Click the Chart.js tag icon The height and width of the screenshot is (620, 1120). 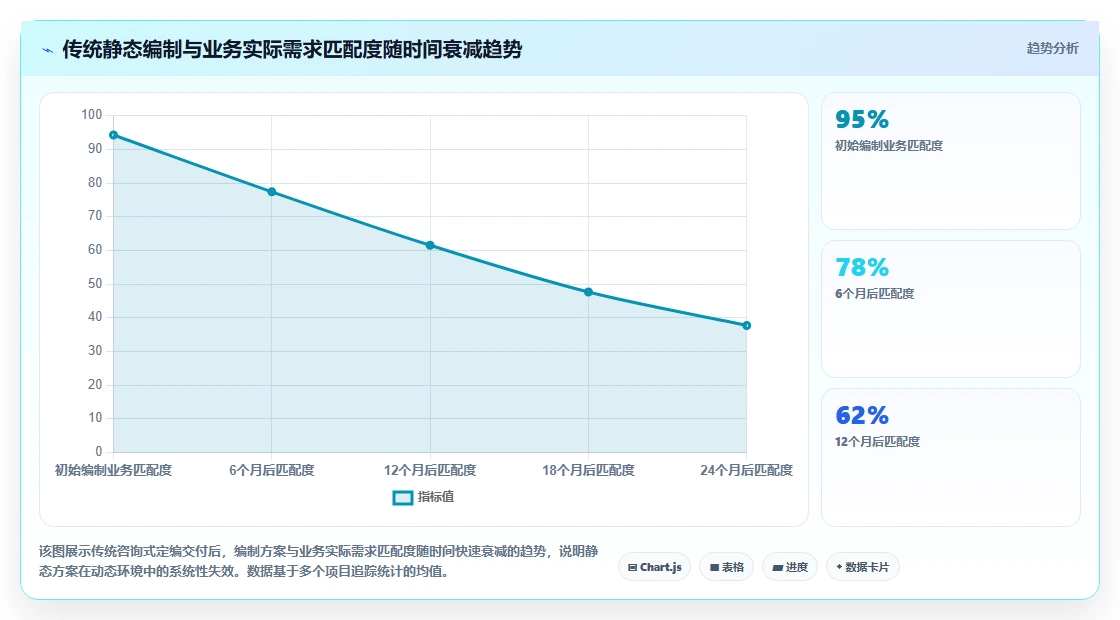632,568
